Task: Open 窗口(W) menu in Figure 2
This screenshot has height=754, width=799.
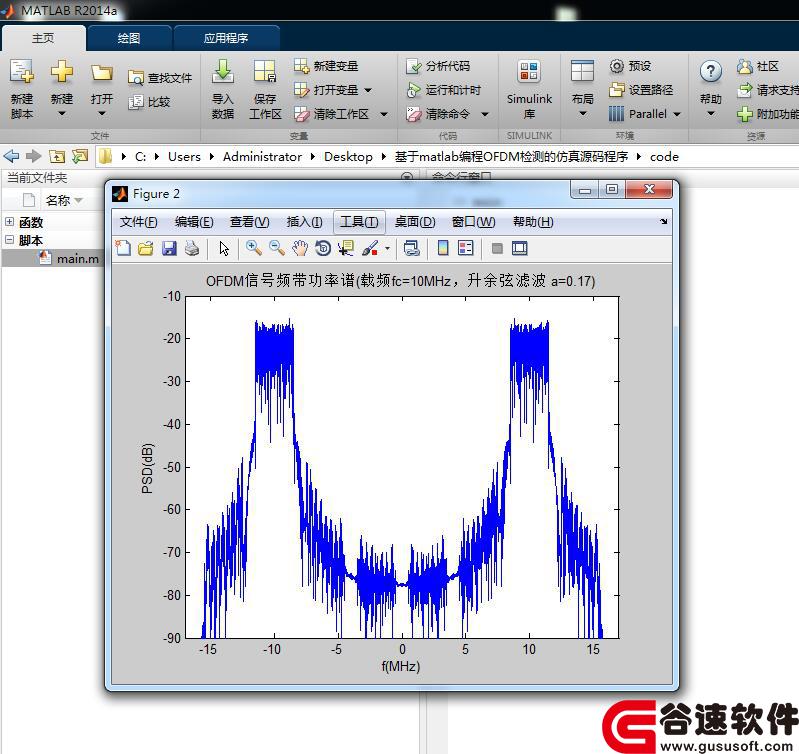Action: [x=473, y=222]
